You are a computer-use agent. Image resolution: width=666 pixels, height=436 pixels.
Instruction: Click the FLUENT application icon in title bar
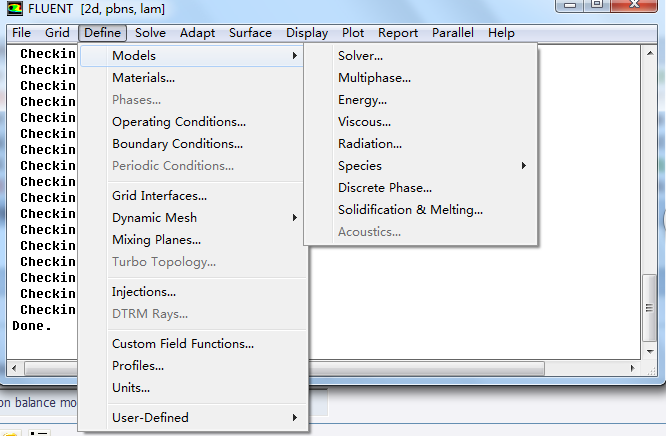[x=14, y=8]
